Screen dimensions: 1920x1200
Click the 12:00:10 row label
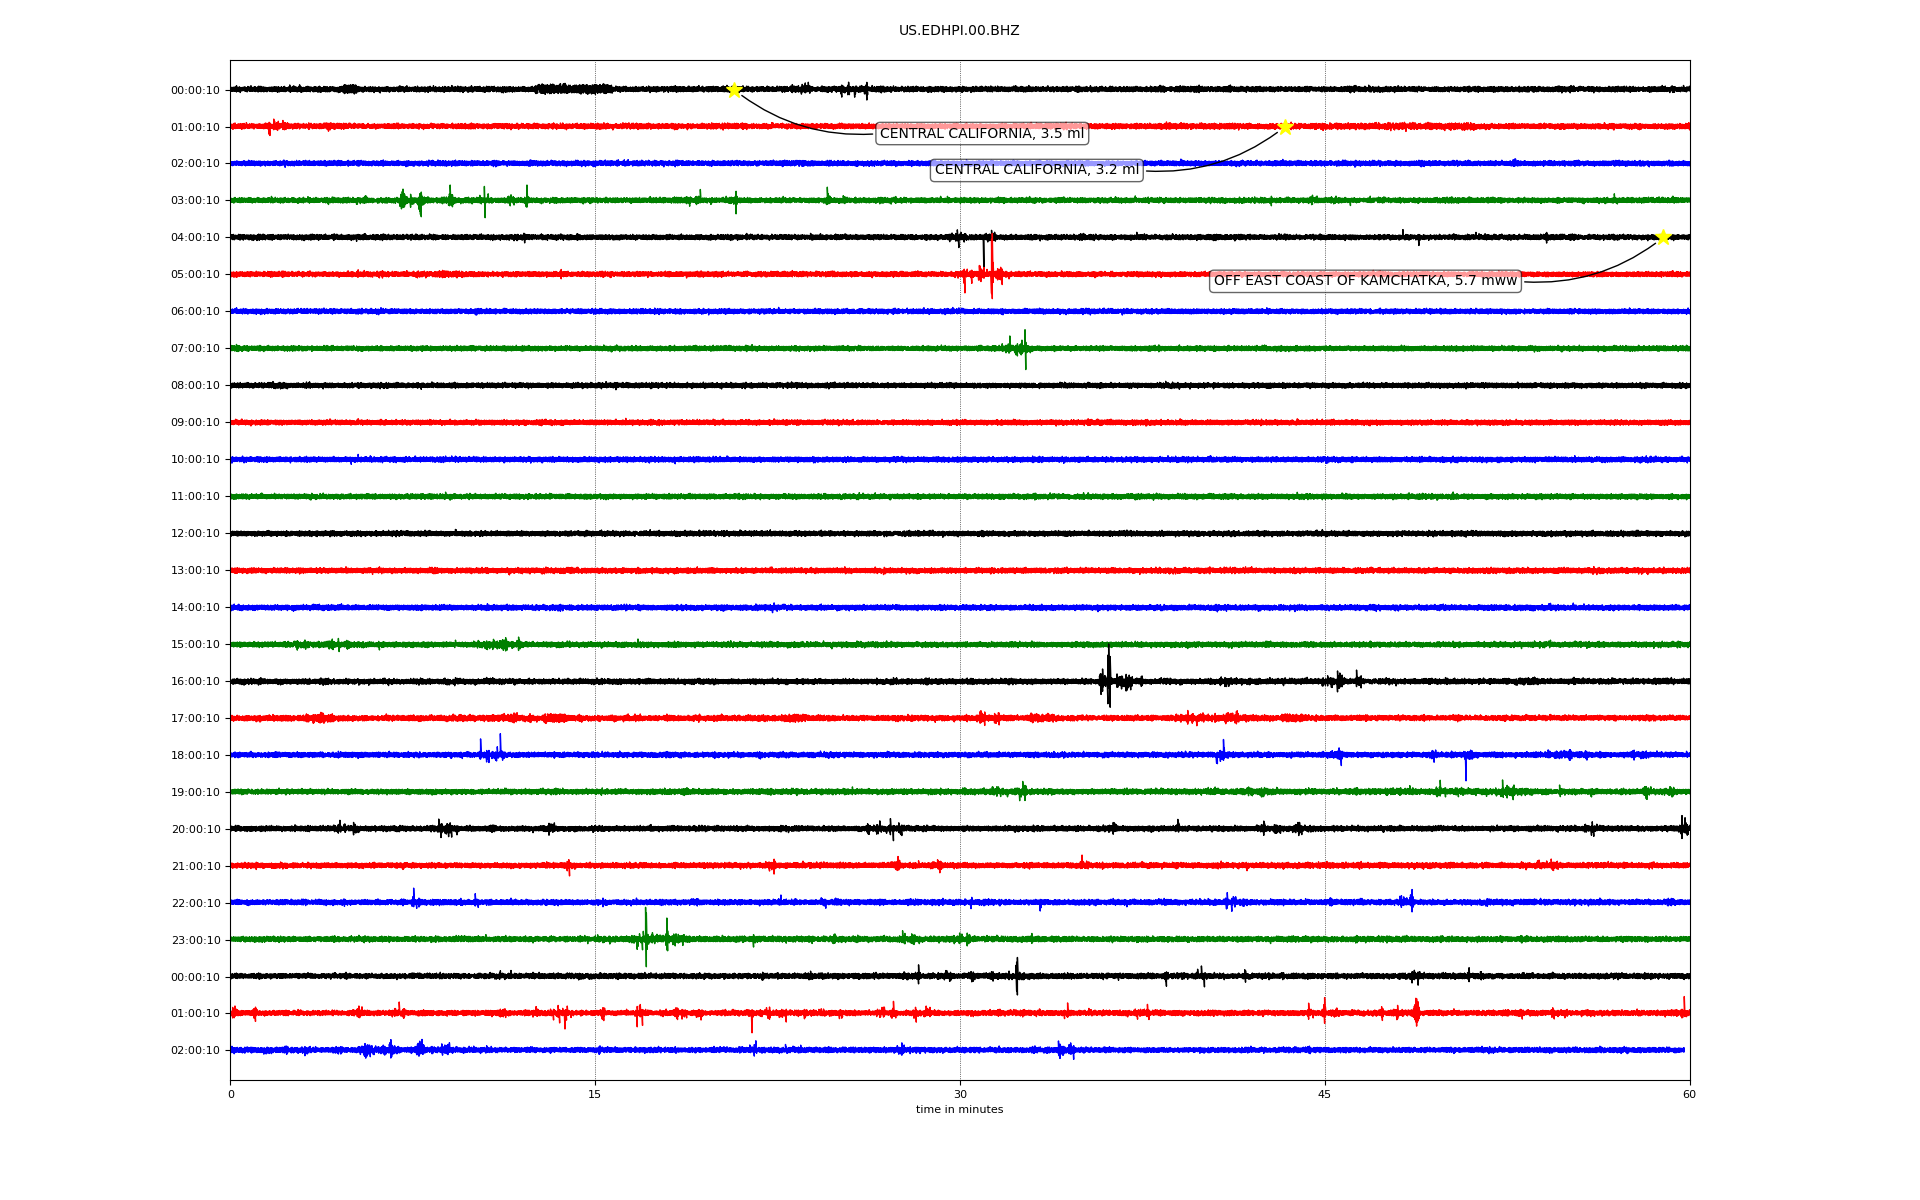tap(195, 534)
